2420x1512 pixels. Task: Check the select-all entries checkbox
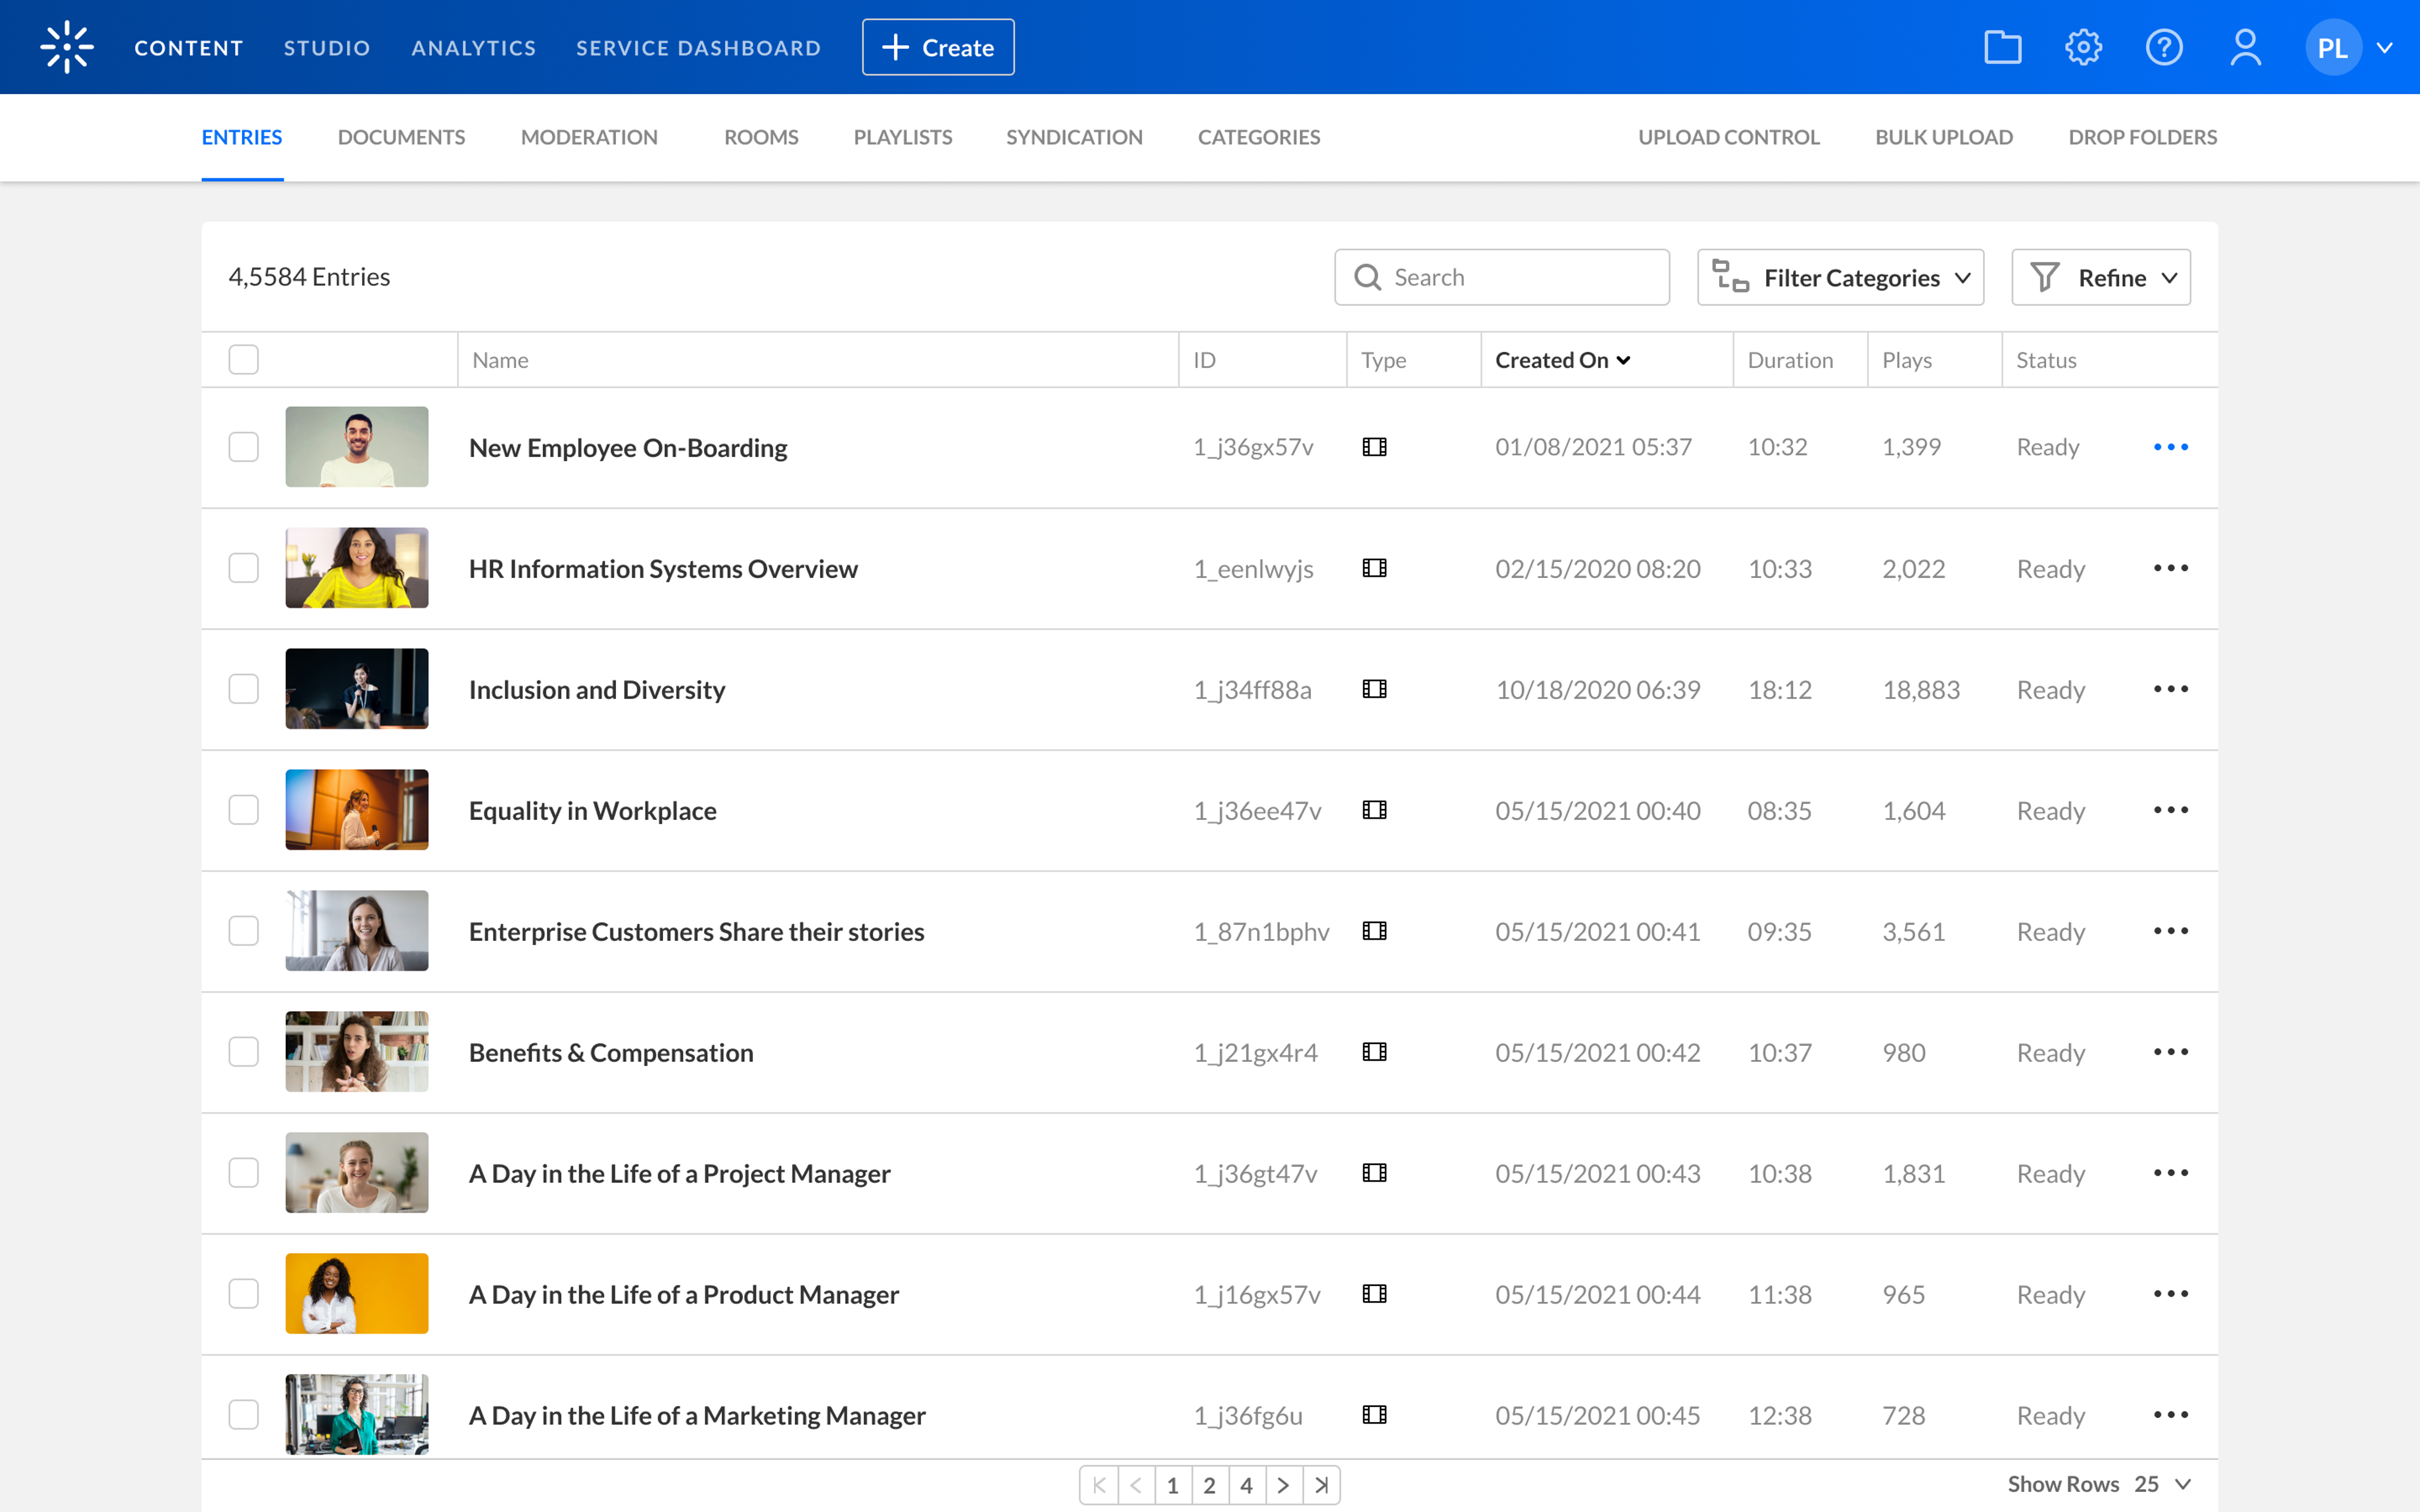pyautogui.click(x=243, y=360)
